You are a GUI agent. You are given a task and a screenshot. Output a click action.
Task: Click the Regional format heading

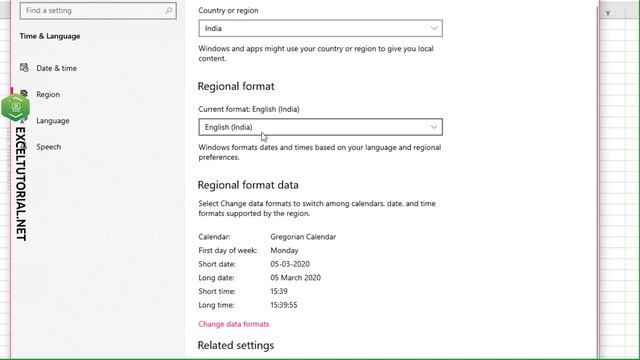[236, 86]
